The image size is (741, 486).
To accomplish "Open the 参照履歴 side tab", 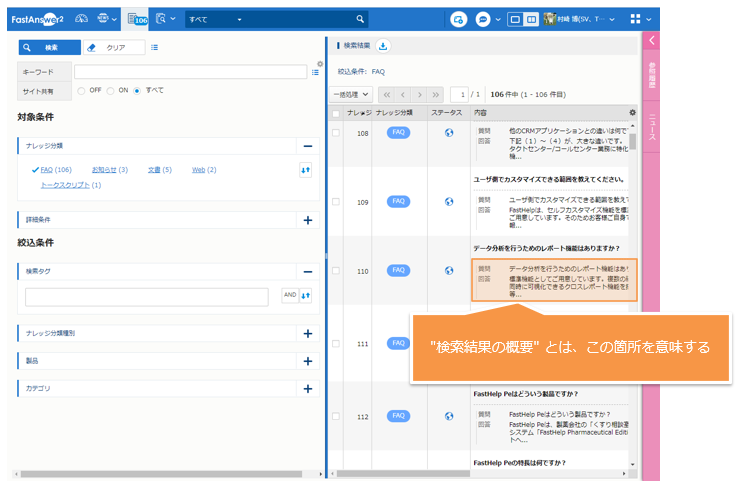I will (651, 77).
